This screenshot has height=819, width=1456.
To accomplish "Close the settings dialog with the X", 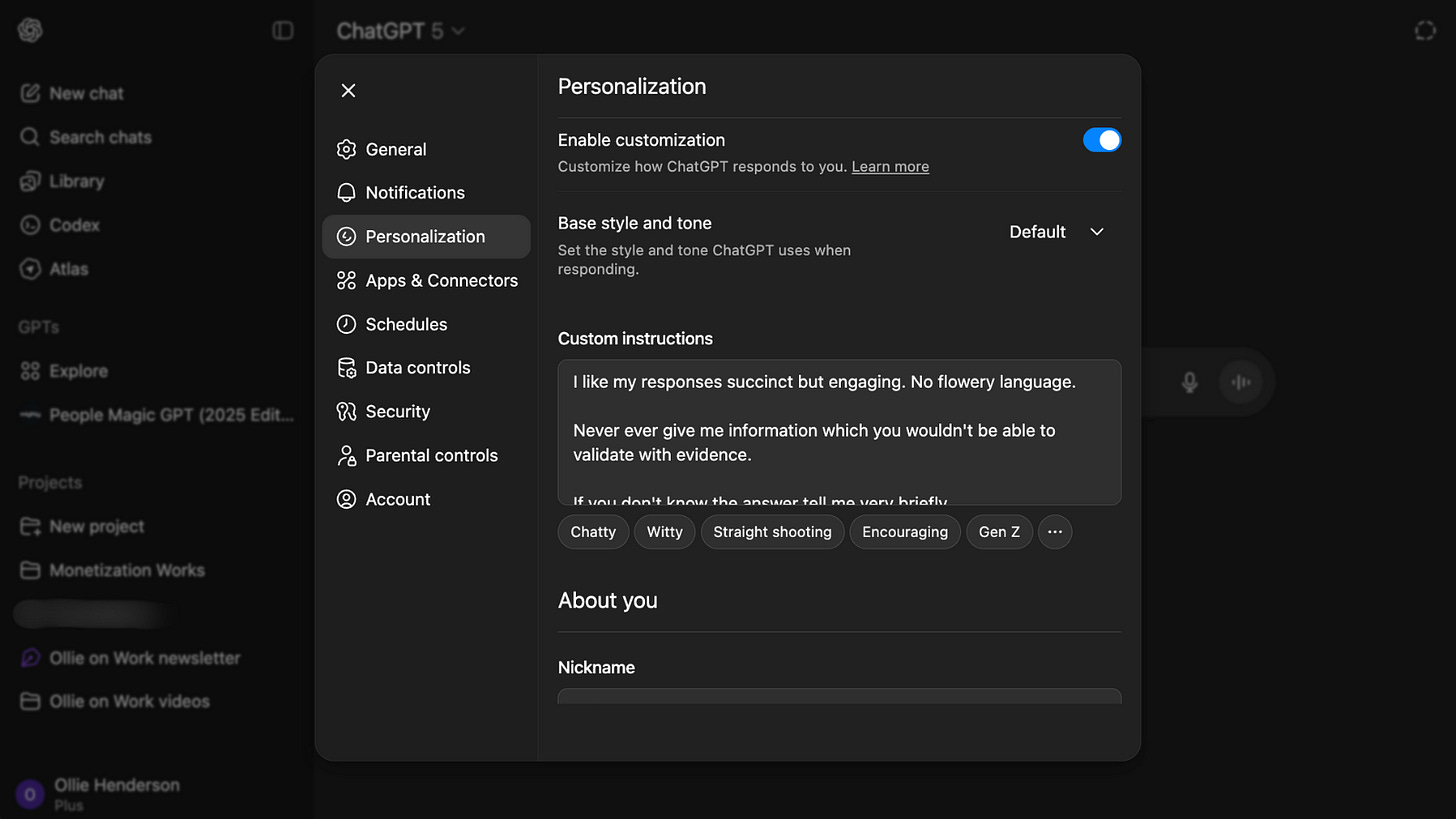I will (348, 91).
